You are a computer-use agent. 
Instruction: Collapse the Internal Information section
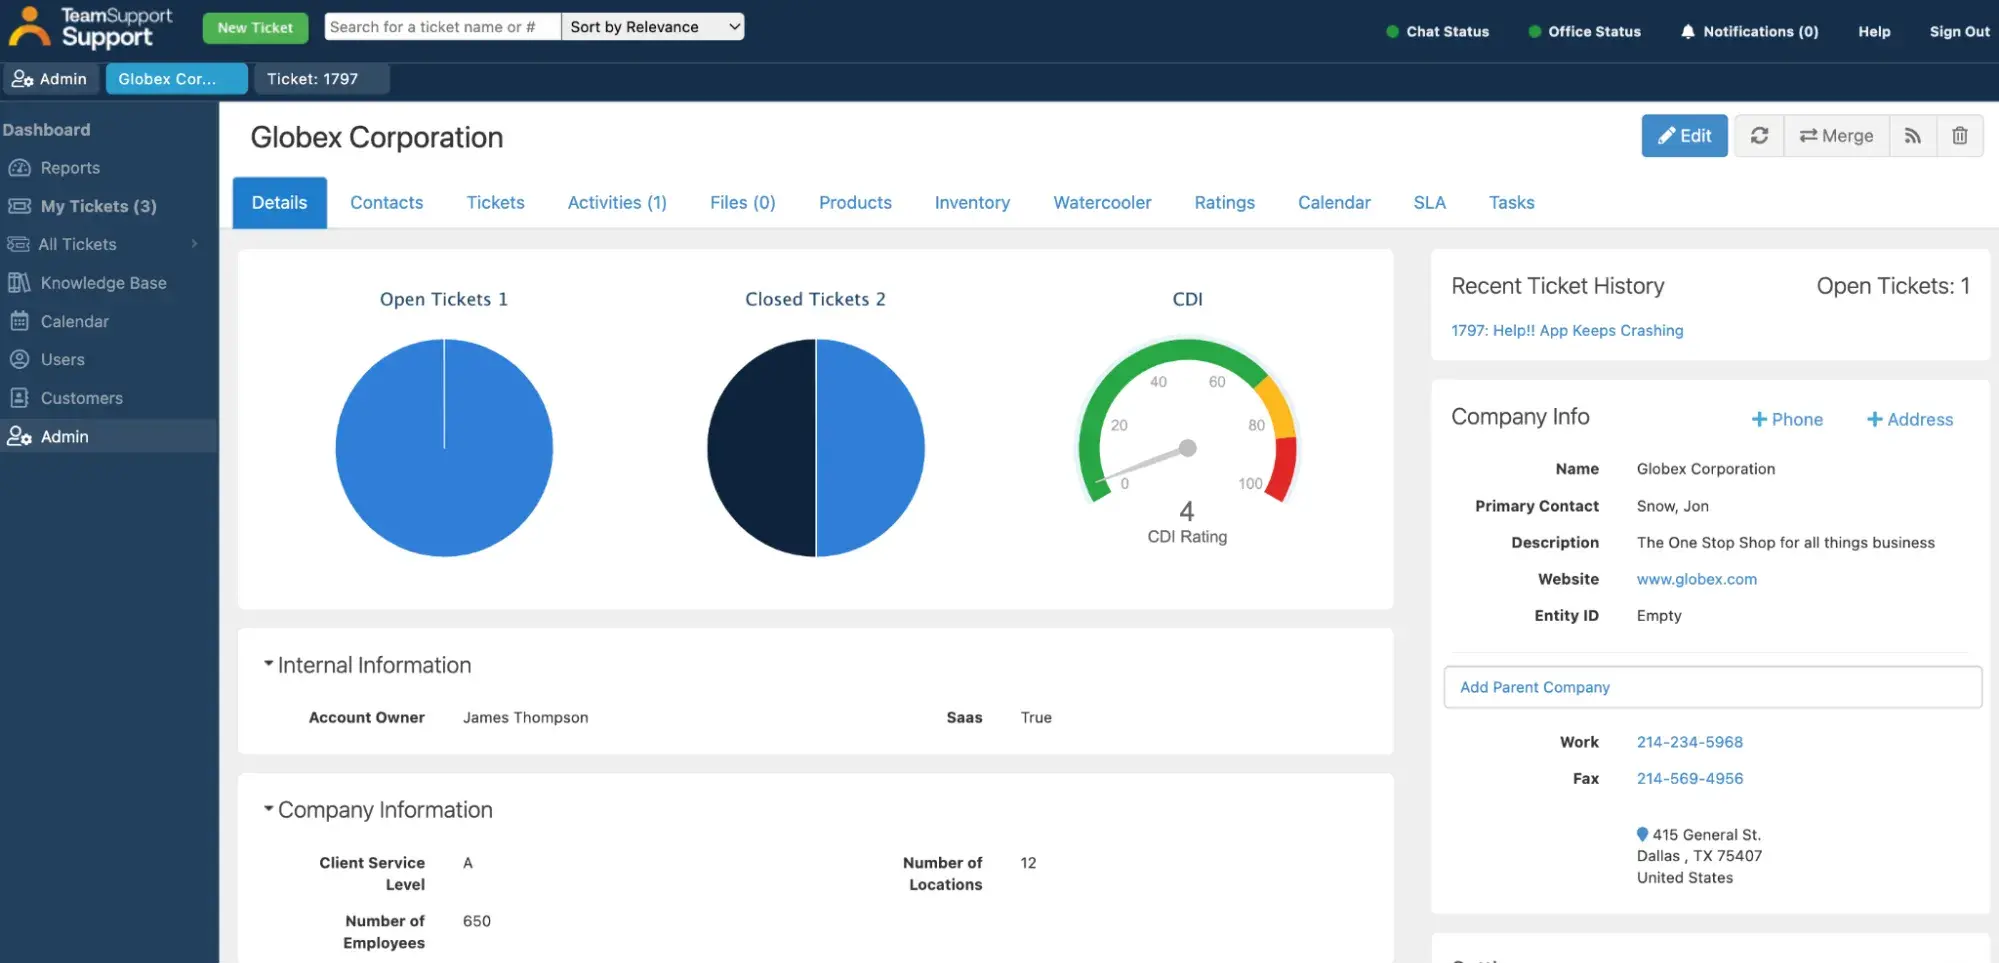[x=268, y=664]
